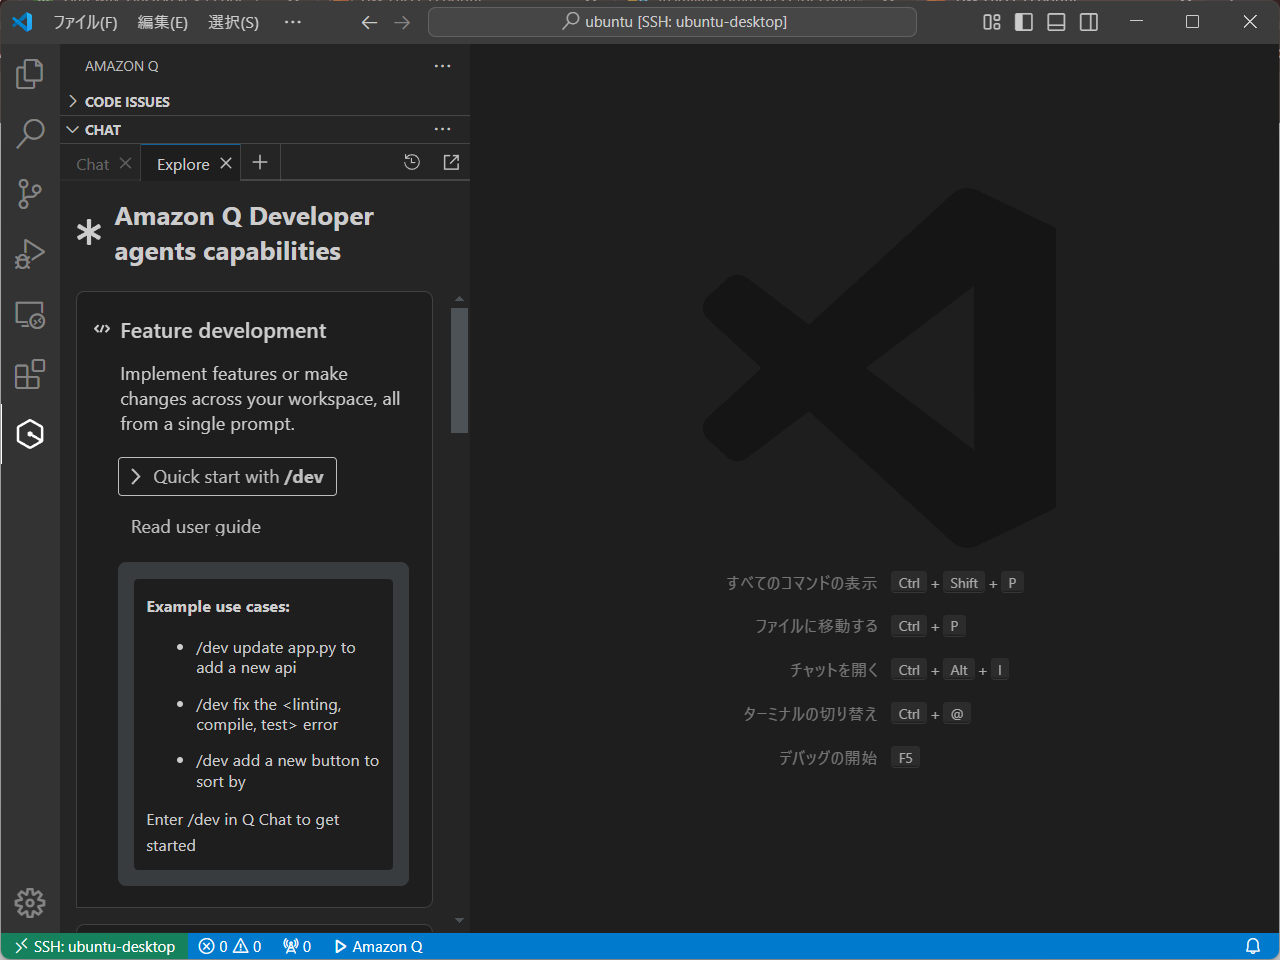Click Amazon Q status bar item
The width and height of the screenshot is (1280, 960).
[378, 946]
